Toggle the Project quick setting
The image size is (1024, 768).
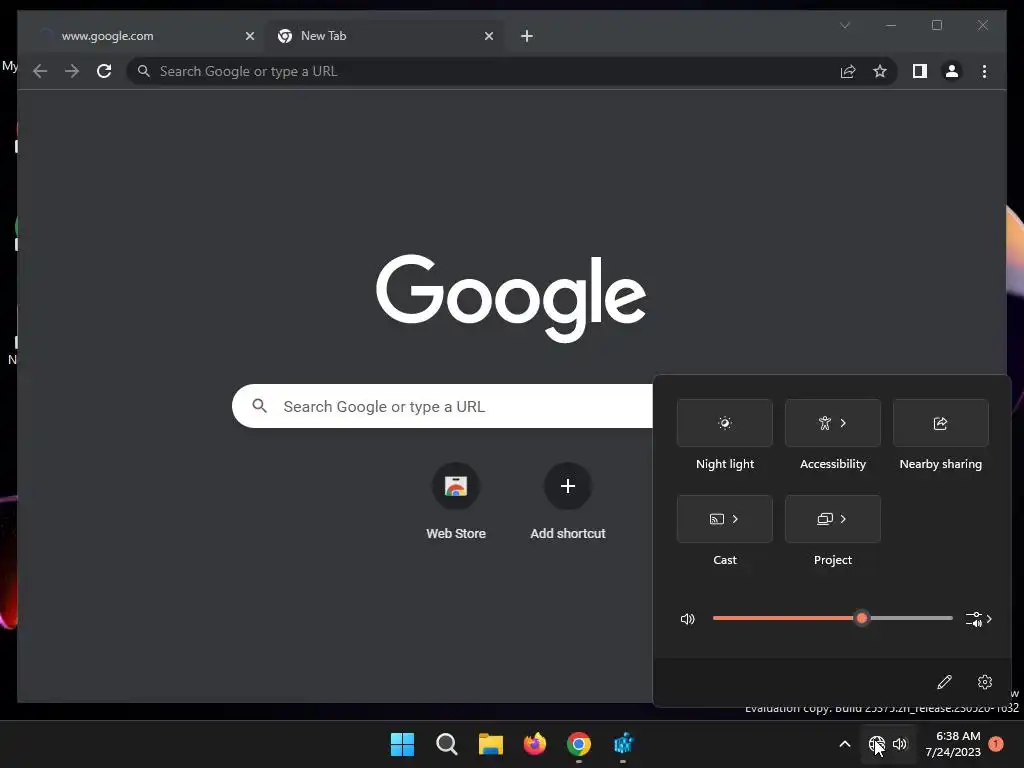click(x=825, y=519)
